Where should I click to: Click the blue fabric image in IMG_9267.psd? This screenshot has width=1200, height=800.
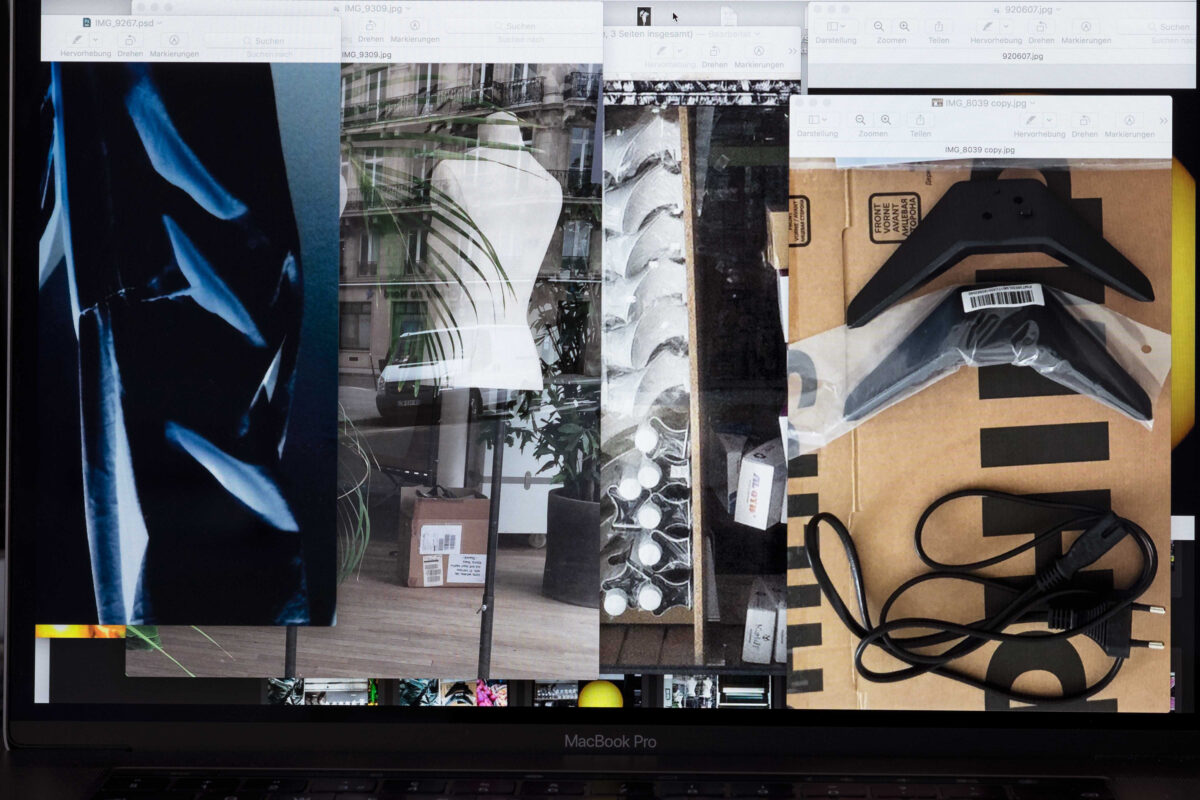(x=188, y=343)
